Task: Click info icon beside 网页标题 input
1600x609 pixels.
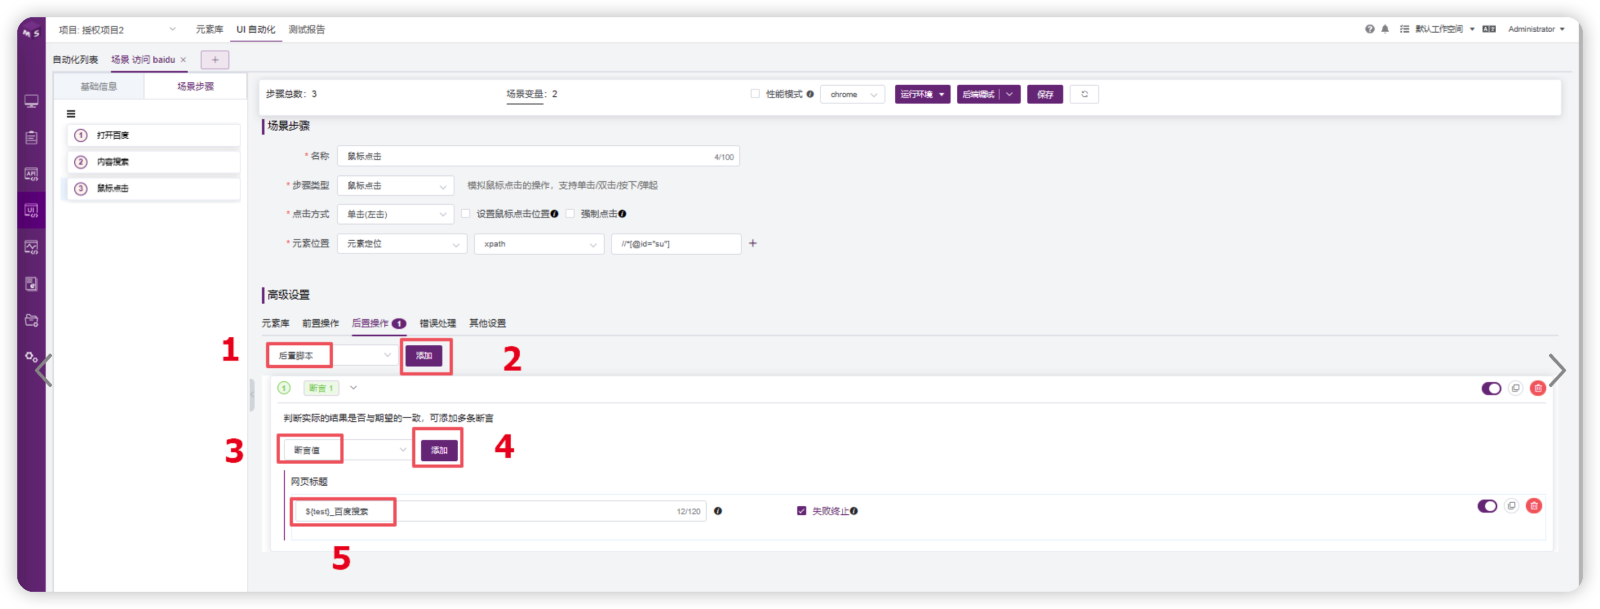Action: point(718,511)
